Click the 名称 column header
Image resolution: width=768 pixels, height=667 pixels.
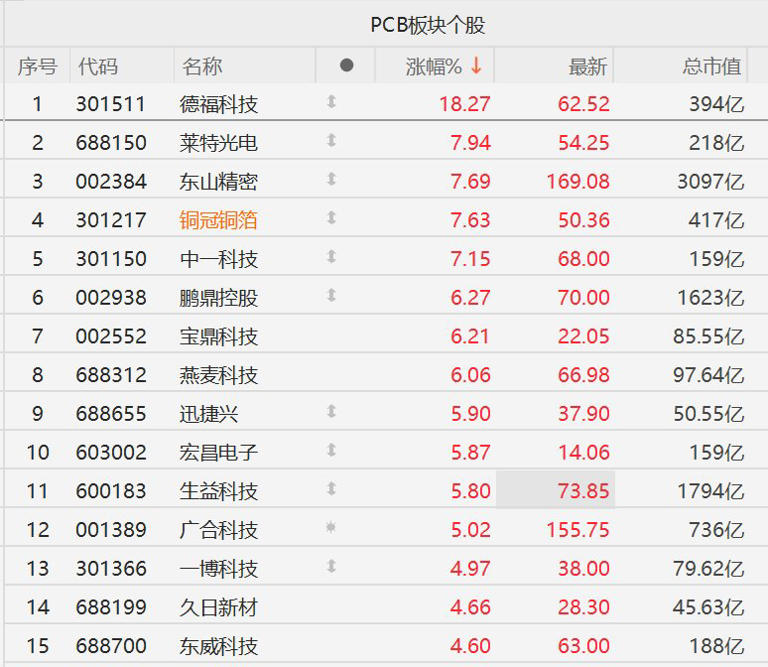(x=202, y=67)
